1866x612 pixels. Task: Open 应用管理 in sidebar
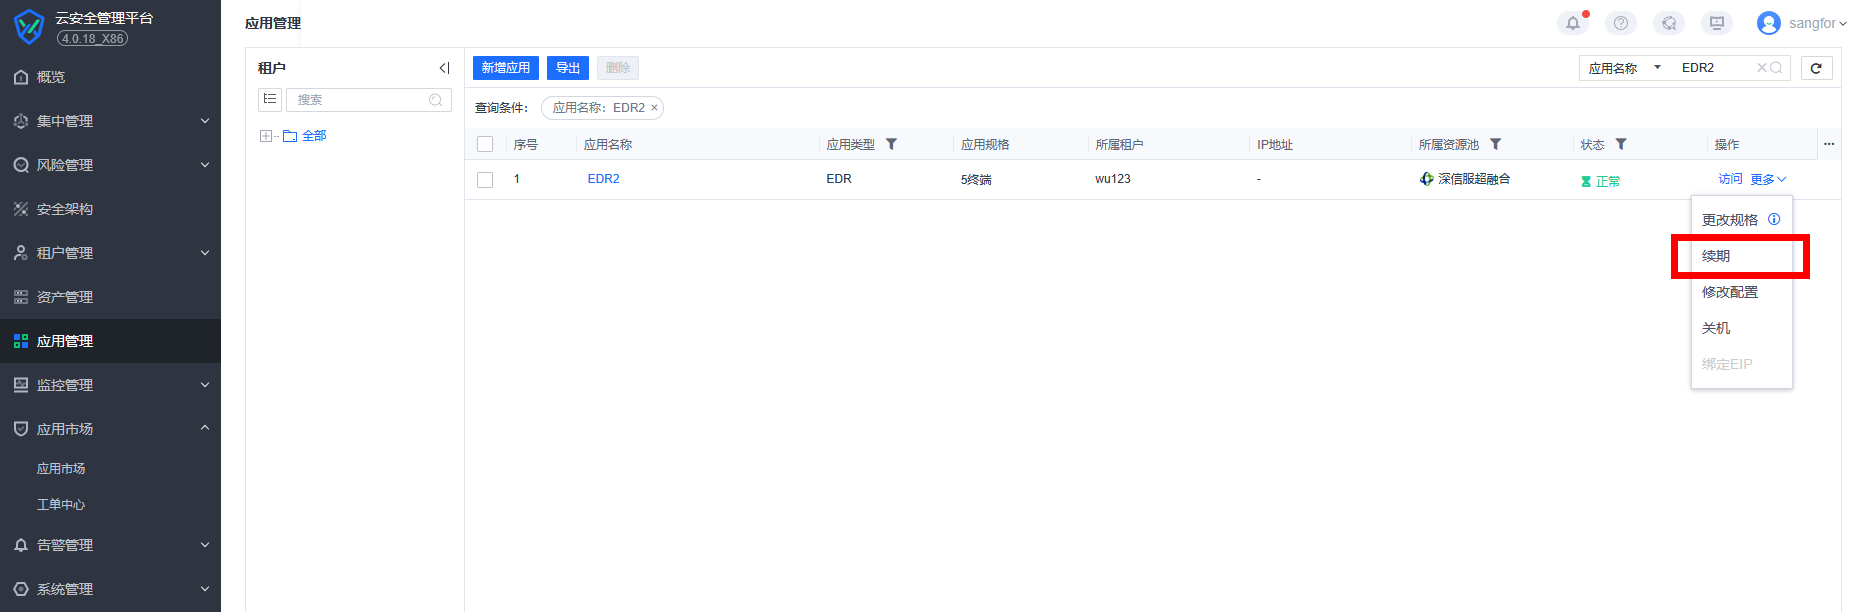tap(110, 341)
